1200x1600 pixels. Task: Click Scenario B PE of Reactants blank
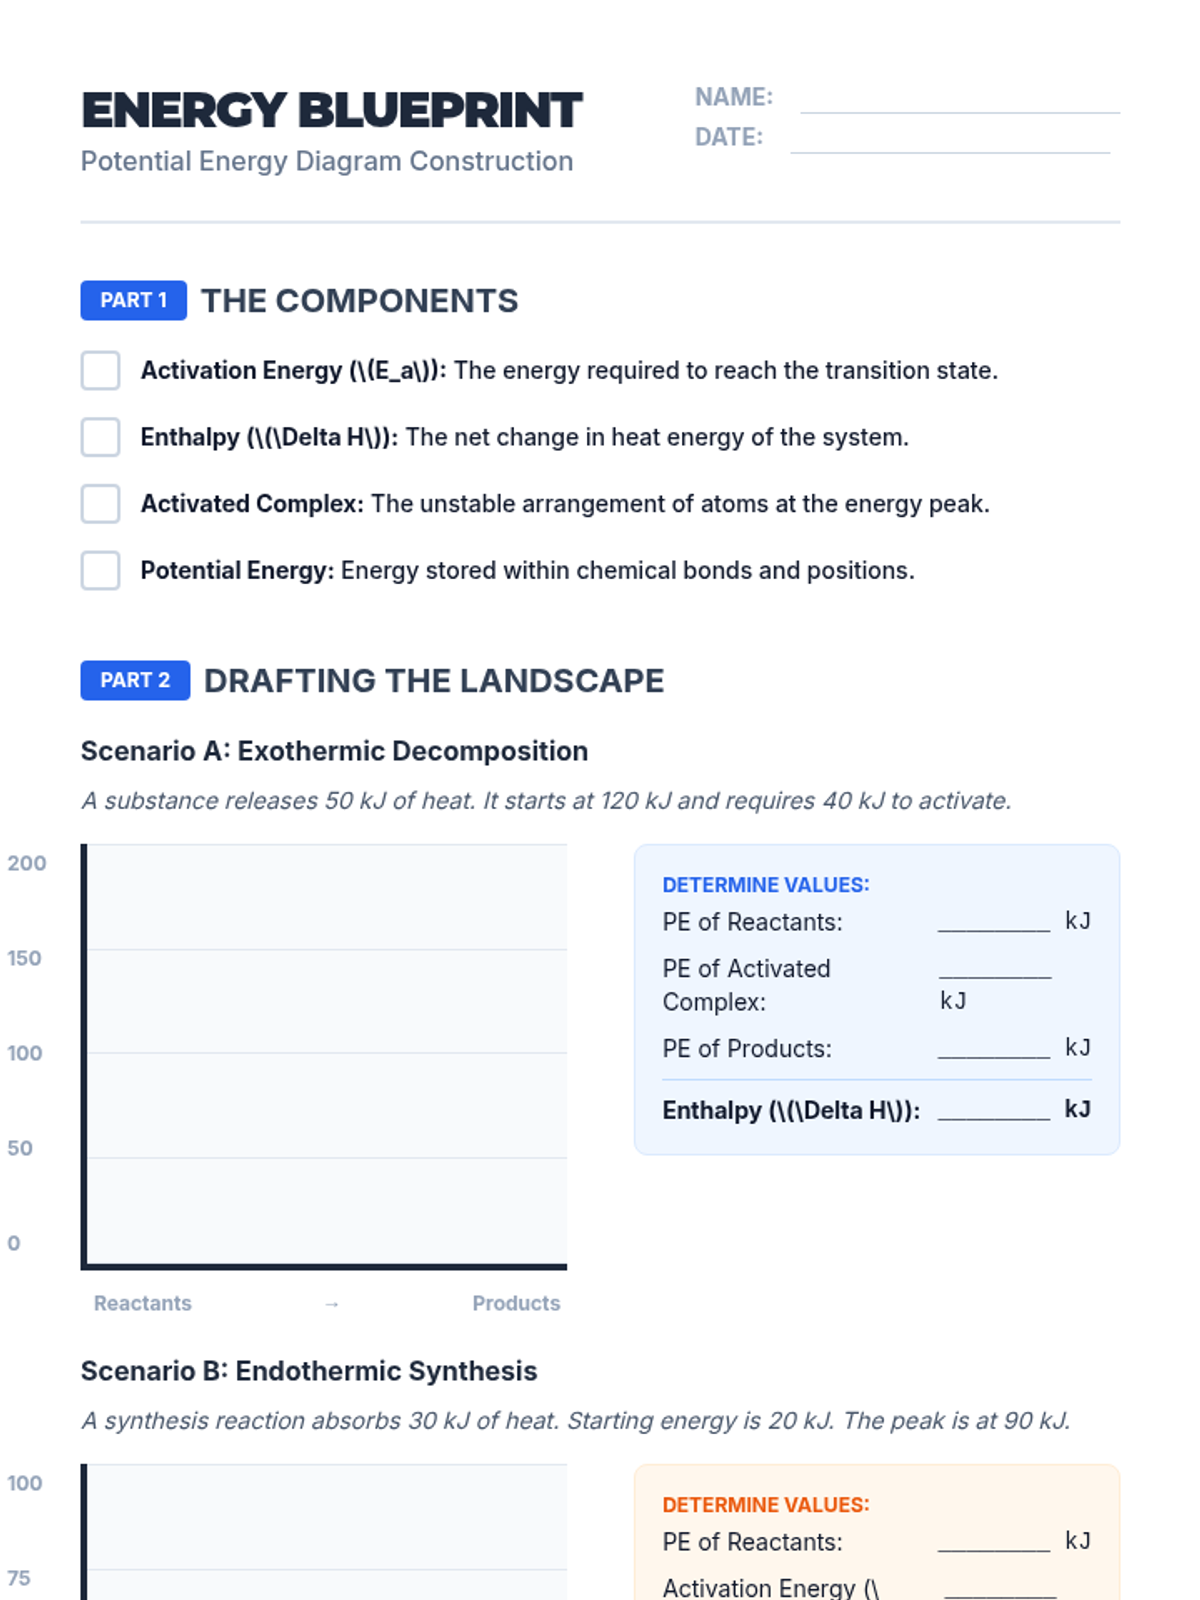click(x=993, y=1541)
